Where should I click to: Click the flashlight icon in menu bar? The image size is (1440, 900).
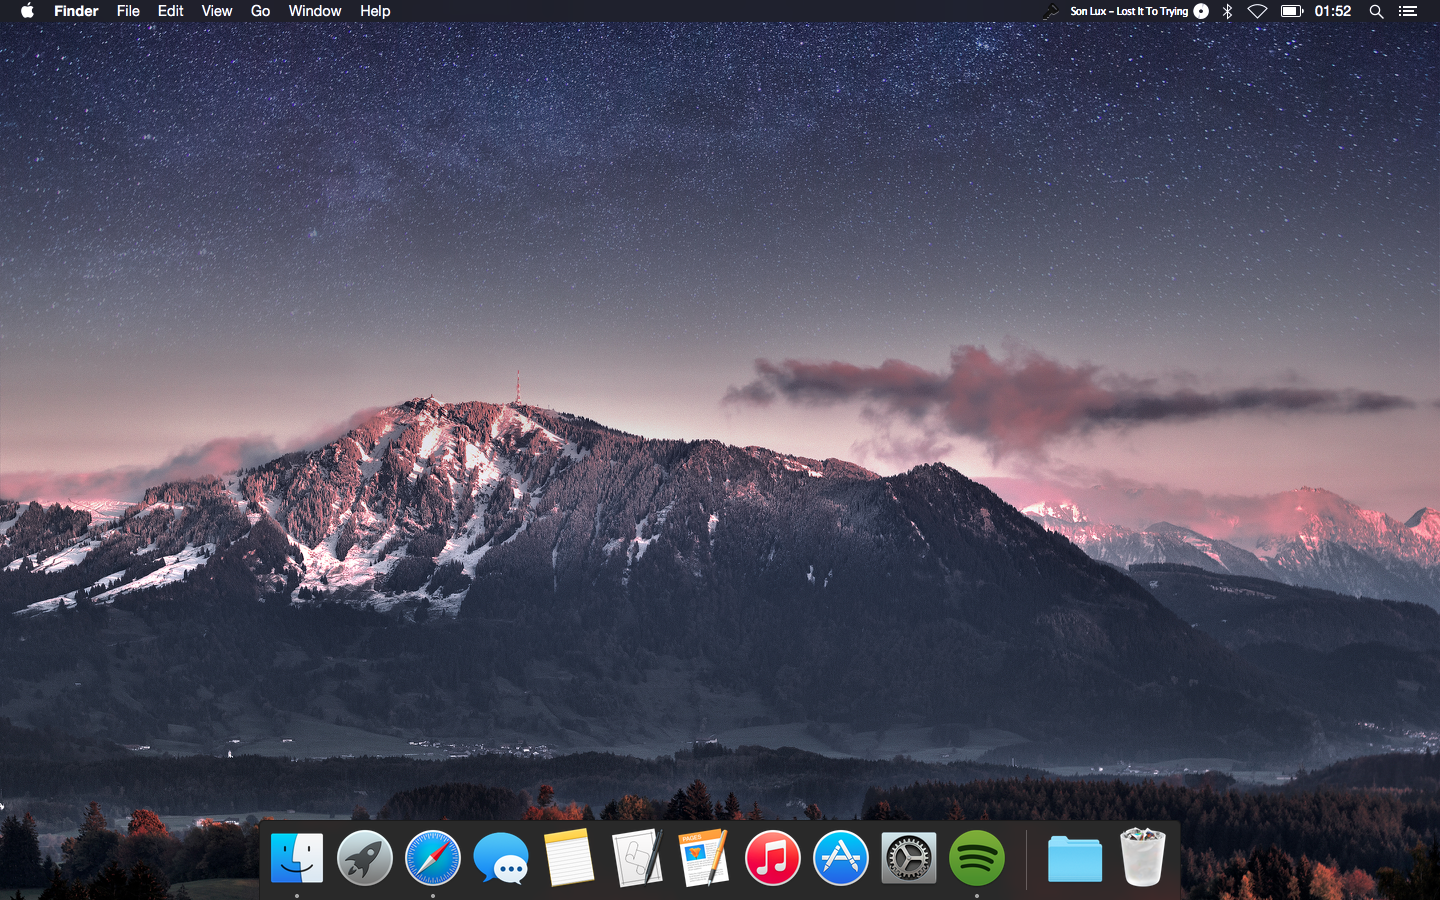click(x=1050, y=11)
